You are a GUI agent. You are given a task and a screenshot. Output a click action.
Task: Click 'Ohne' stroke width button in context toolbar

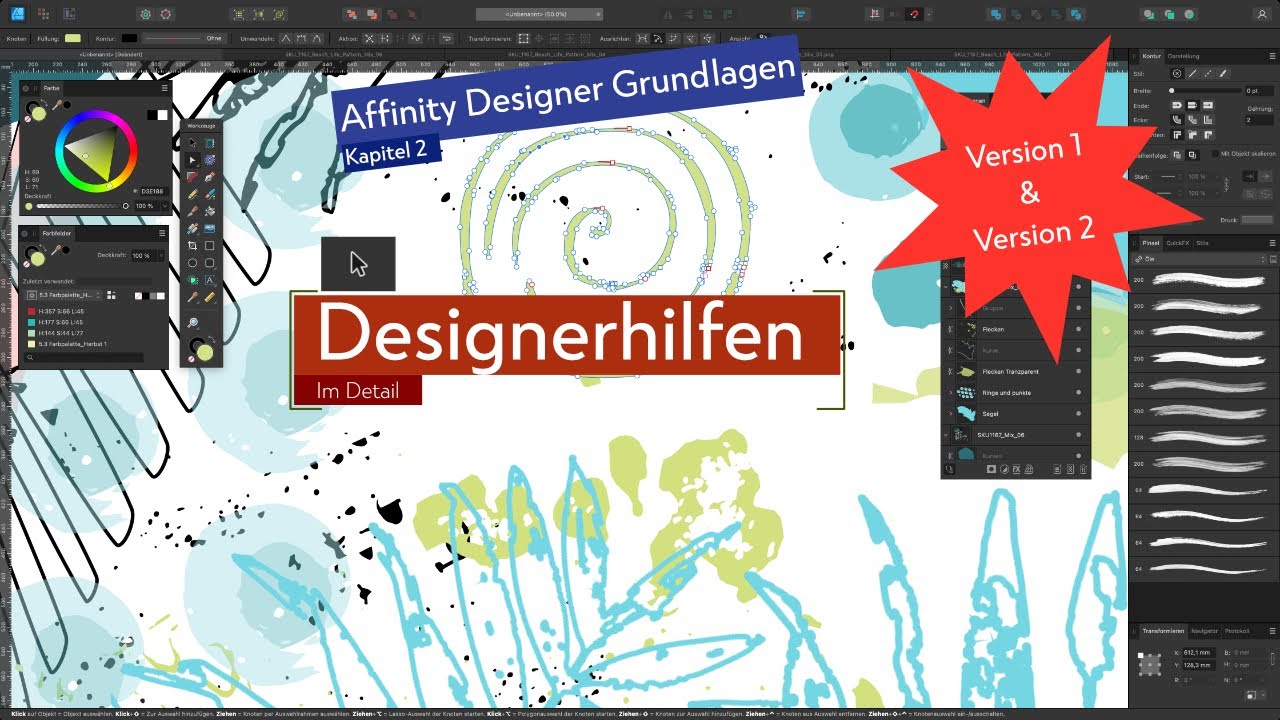click(214, 38)
